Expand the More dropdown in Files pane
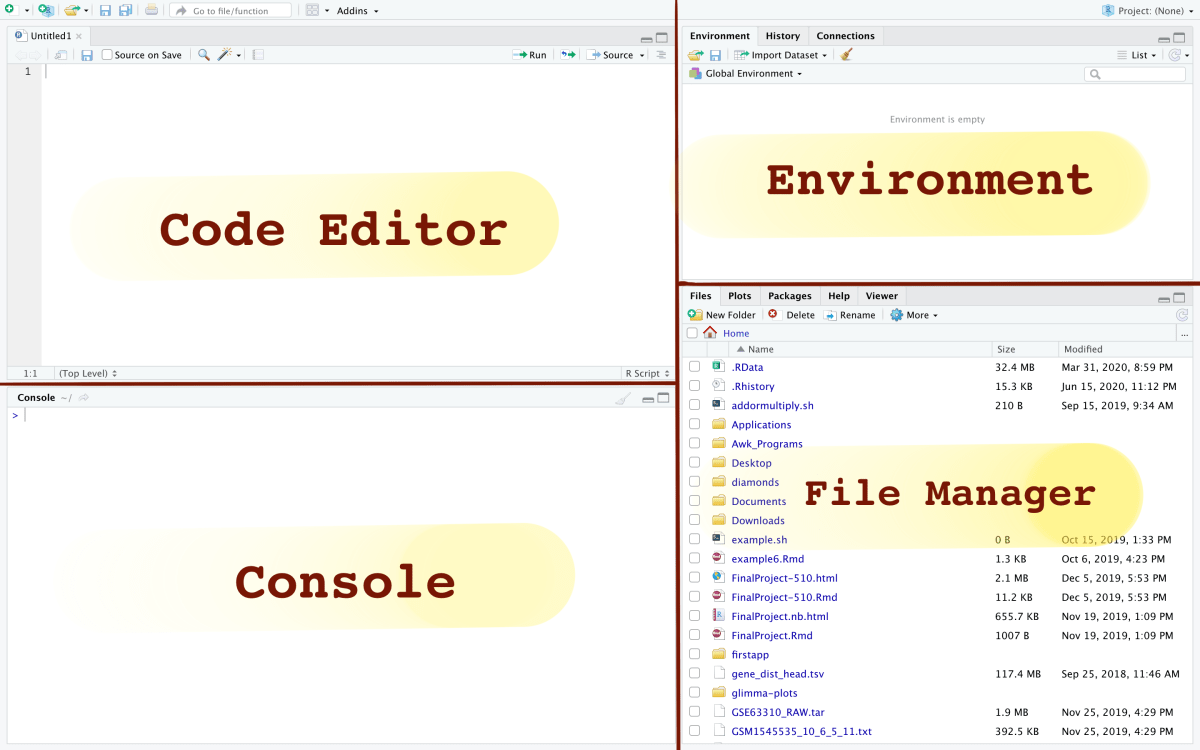The width and height of the screenshot is (1200, 750). click(x=913, y=315)
